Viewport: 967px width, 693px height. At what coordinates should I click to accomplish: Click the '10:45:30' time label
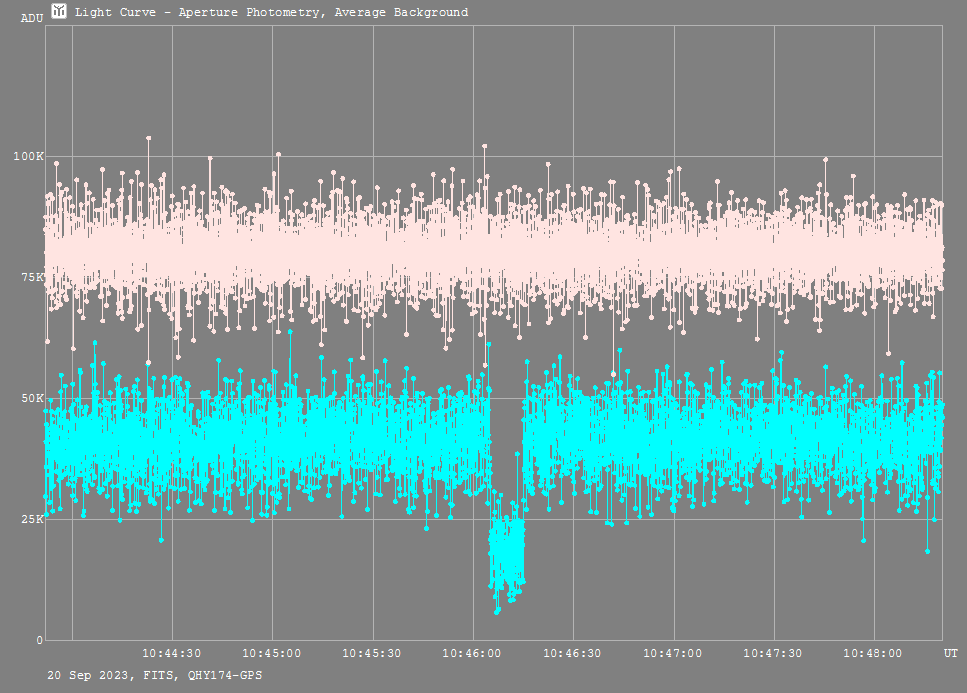click(x=372, y=654)
